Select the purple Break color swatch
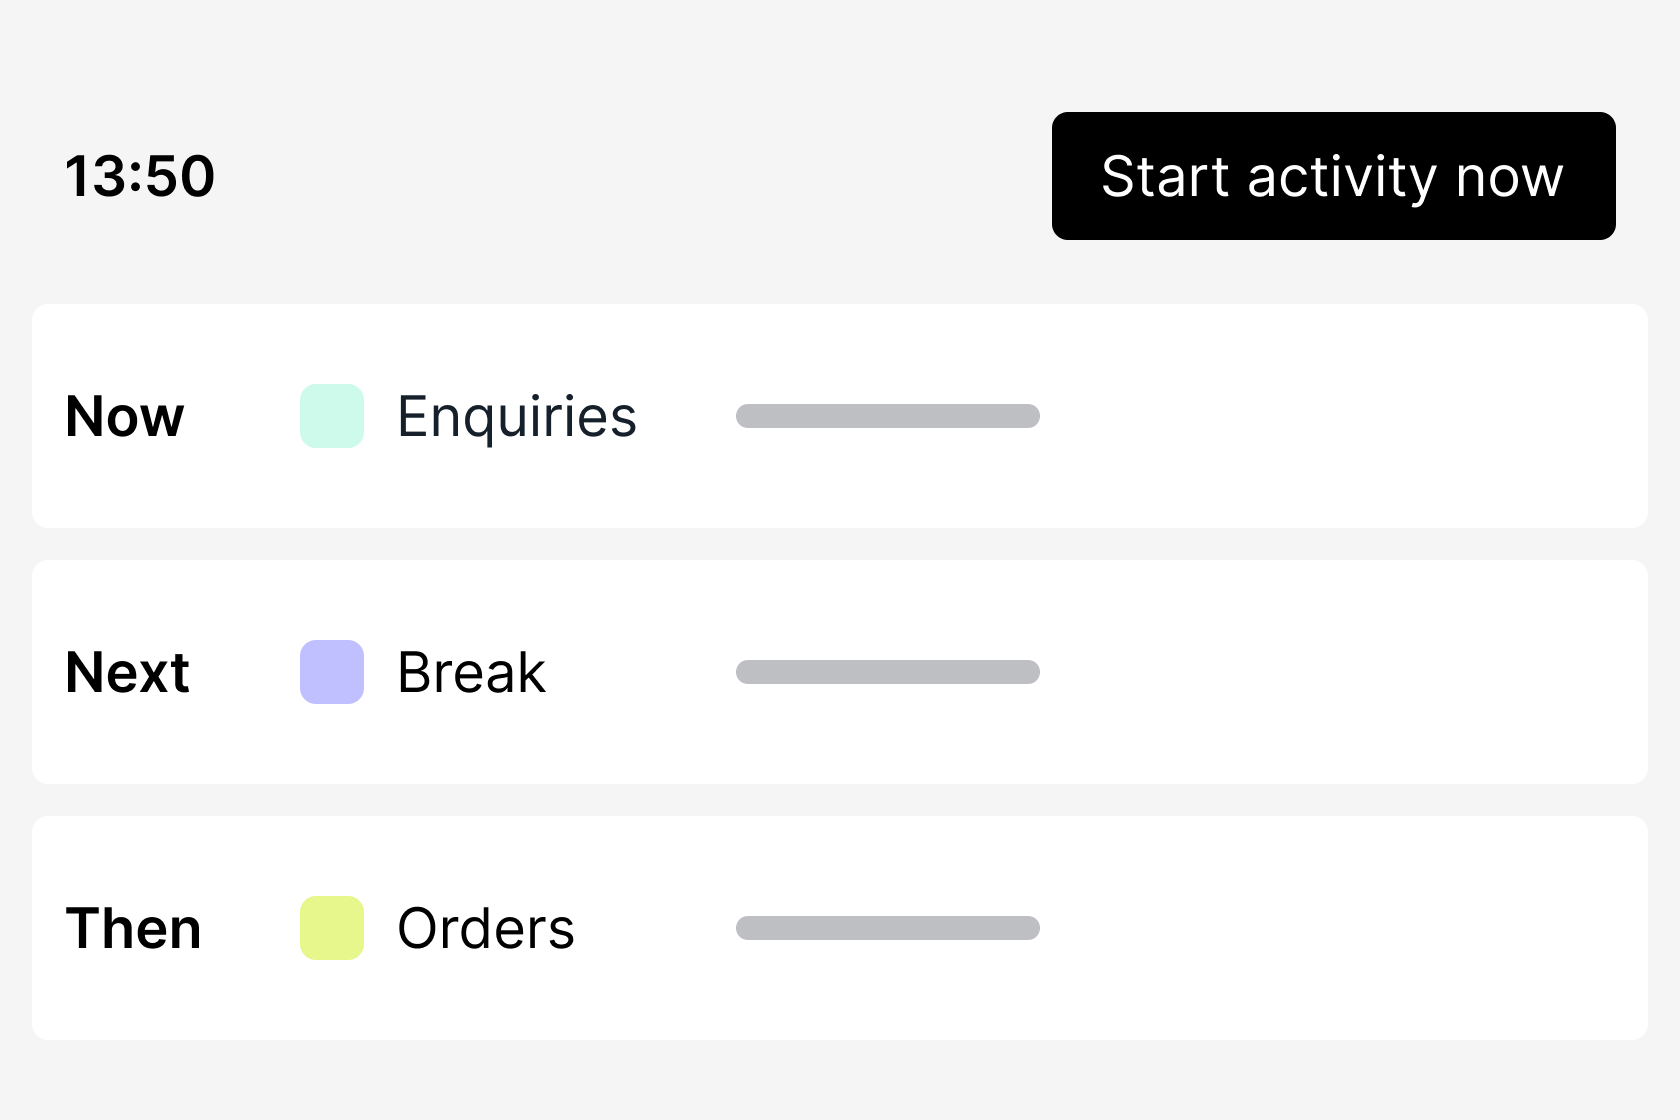 pyautogui.click(x=332, y=672)
